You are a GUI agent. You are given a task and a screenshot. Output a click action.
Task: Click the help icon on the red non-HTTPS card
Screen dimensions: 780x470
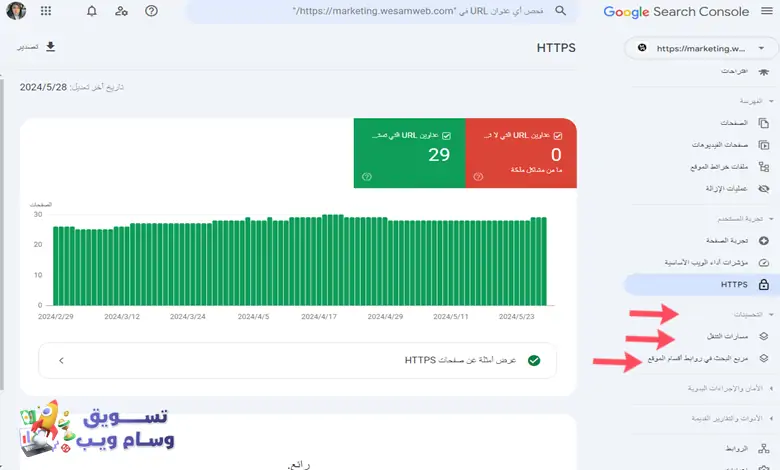click(x=478, y=177)
